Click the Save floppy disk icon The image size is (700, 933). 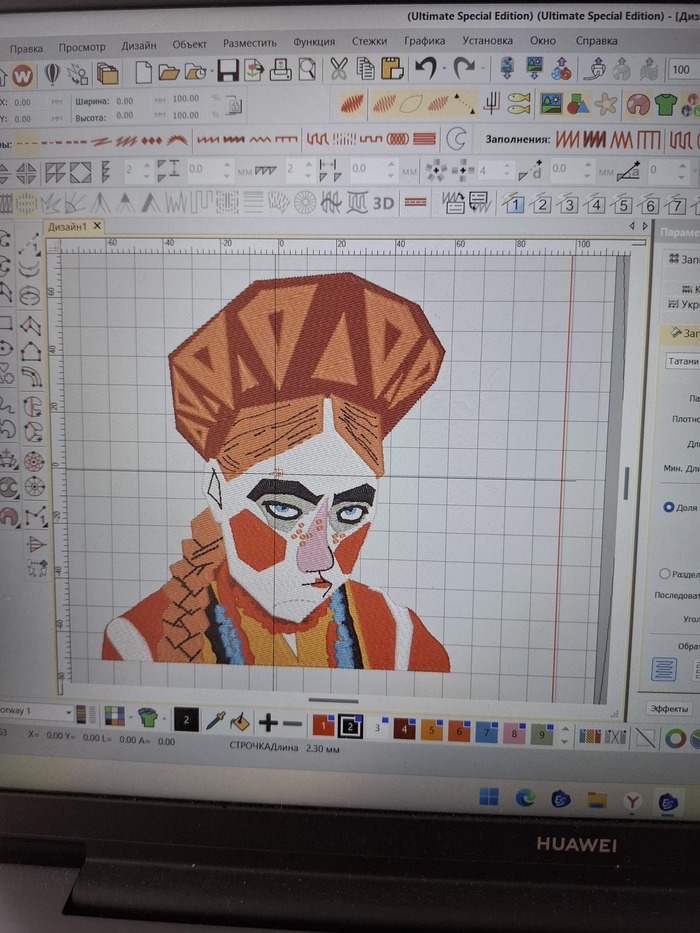tap(228, 70)
